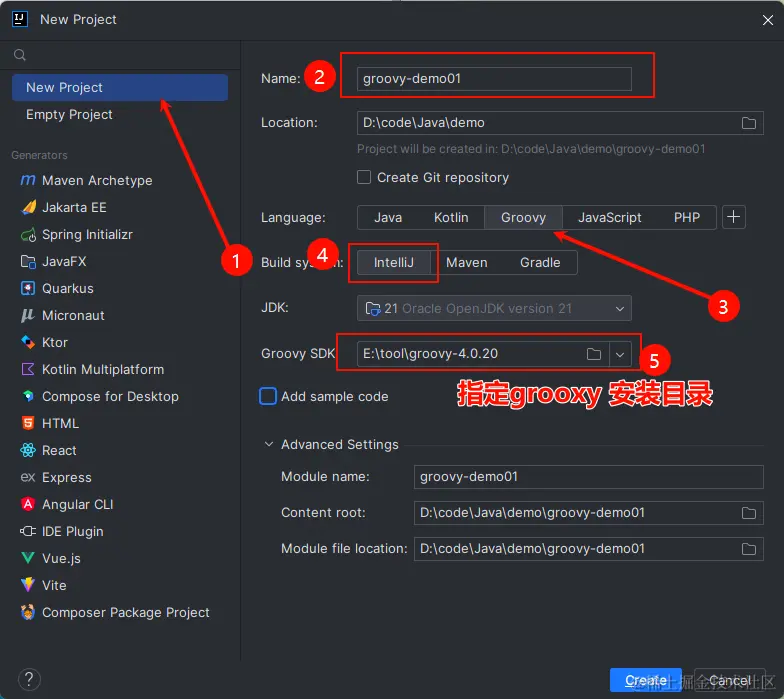The height and width of the screenshot is (699, 784).
Task: Choose IntelliJ build system
Action: (x=394, y=262)
